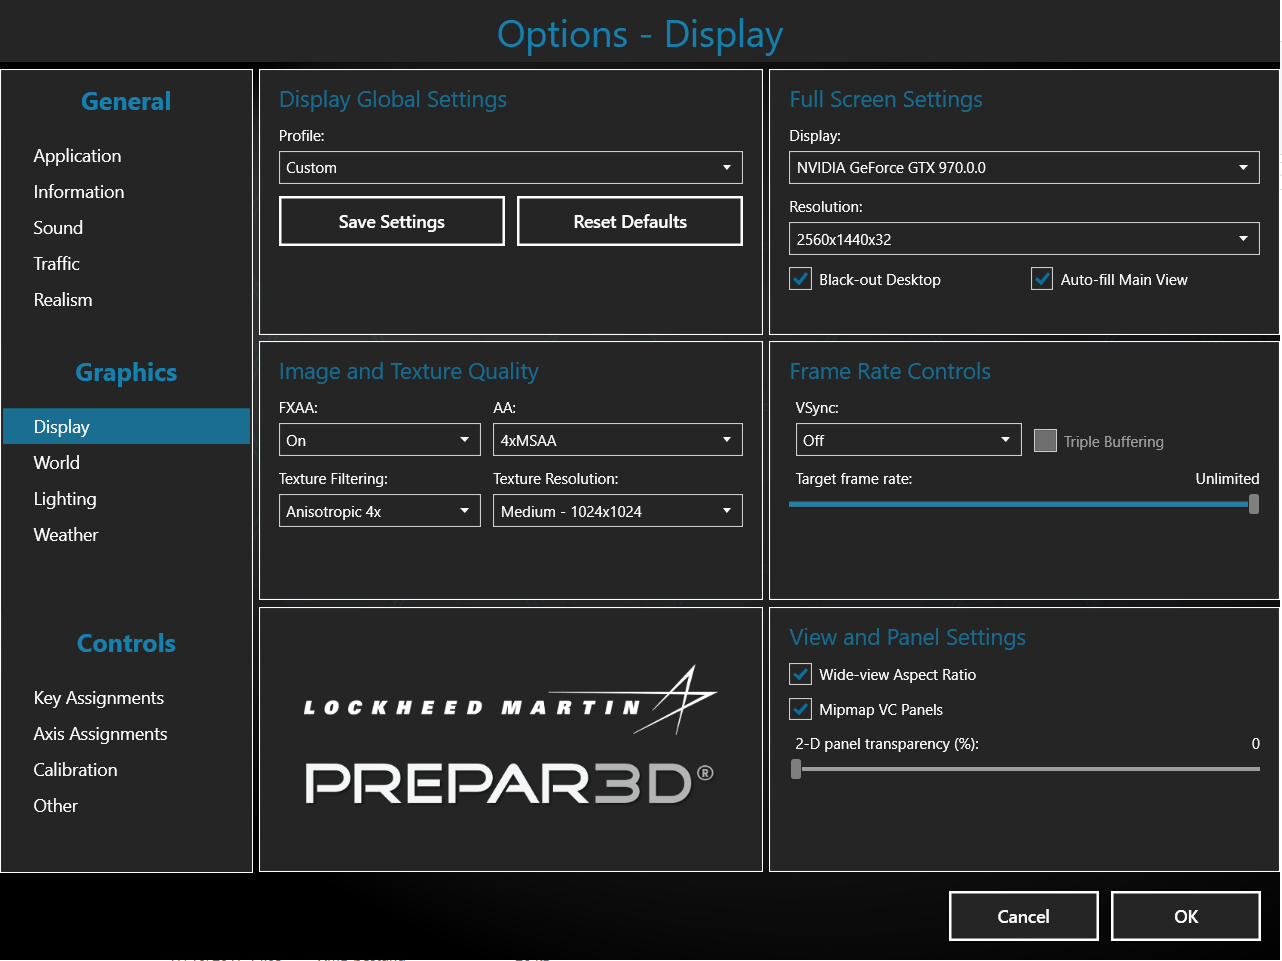Open the FXAA dropdown

[380, 440]
